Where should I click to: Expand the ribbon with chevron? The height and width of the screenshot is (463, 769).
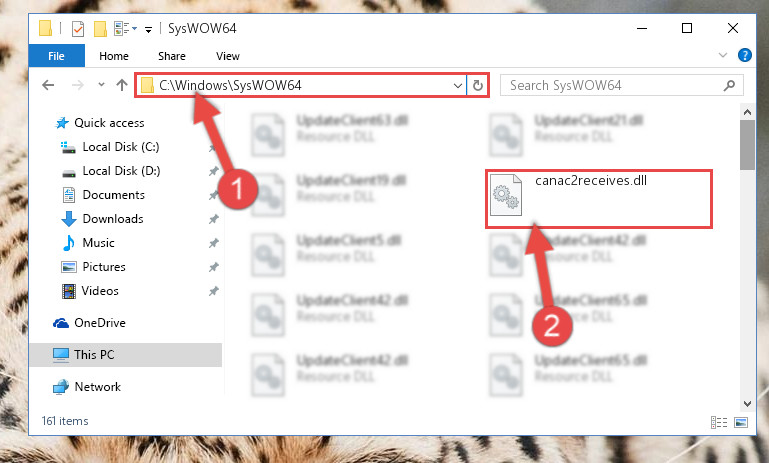click(x=722, y=55)
